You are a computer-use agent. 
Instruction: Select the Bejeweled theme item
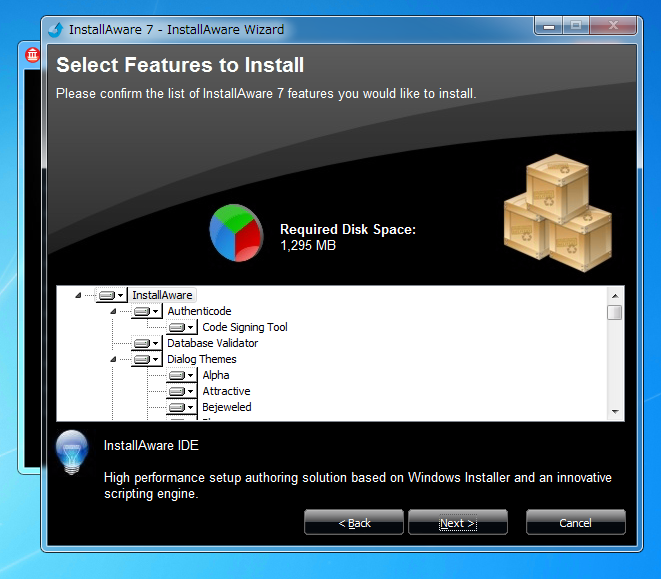227,407
